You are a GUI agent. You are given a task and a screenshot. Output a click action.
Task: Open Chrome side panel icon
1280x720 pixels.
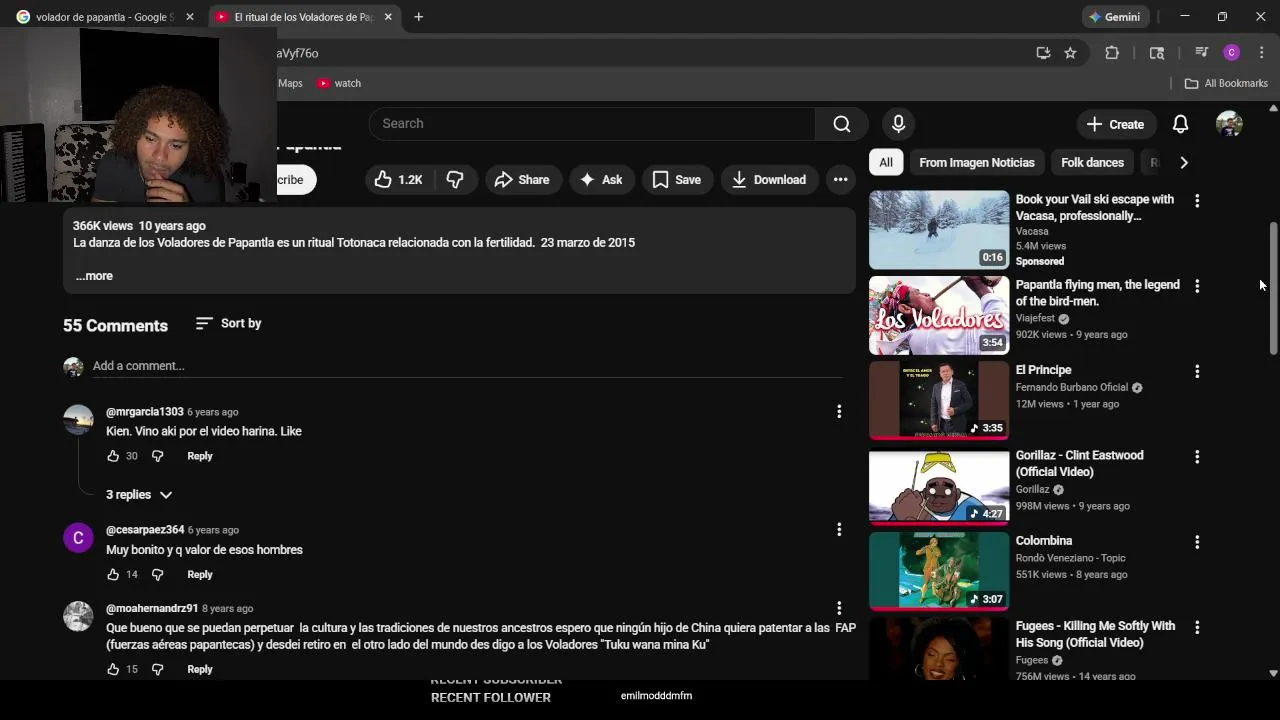[x=1157, y=53]
